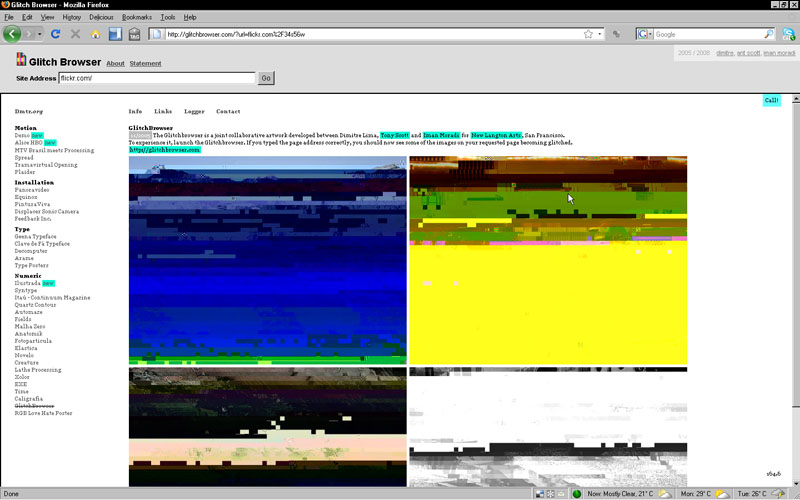Open the Google search engine dropdown
Viewport: 800px width, 500px height.
pos(645,34)
